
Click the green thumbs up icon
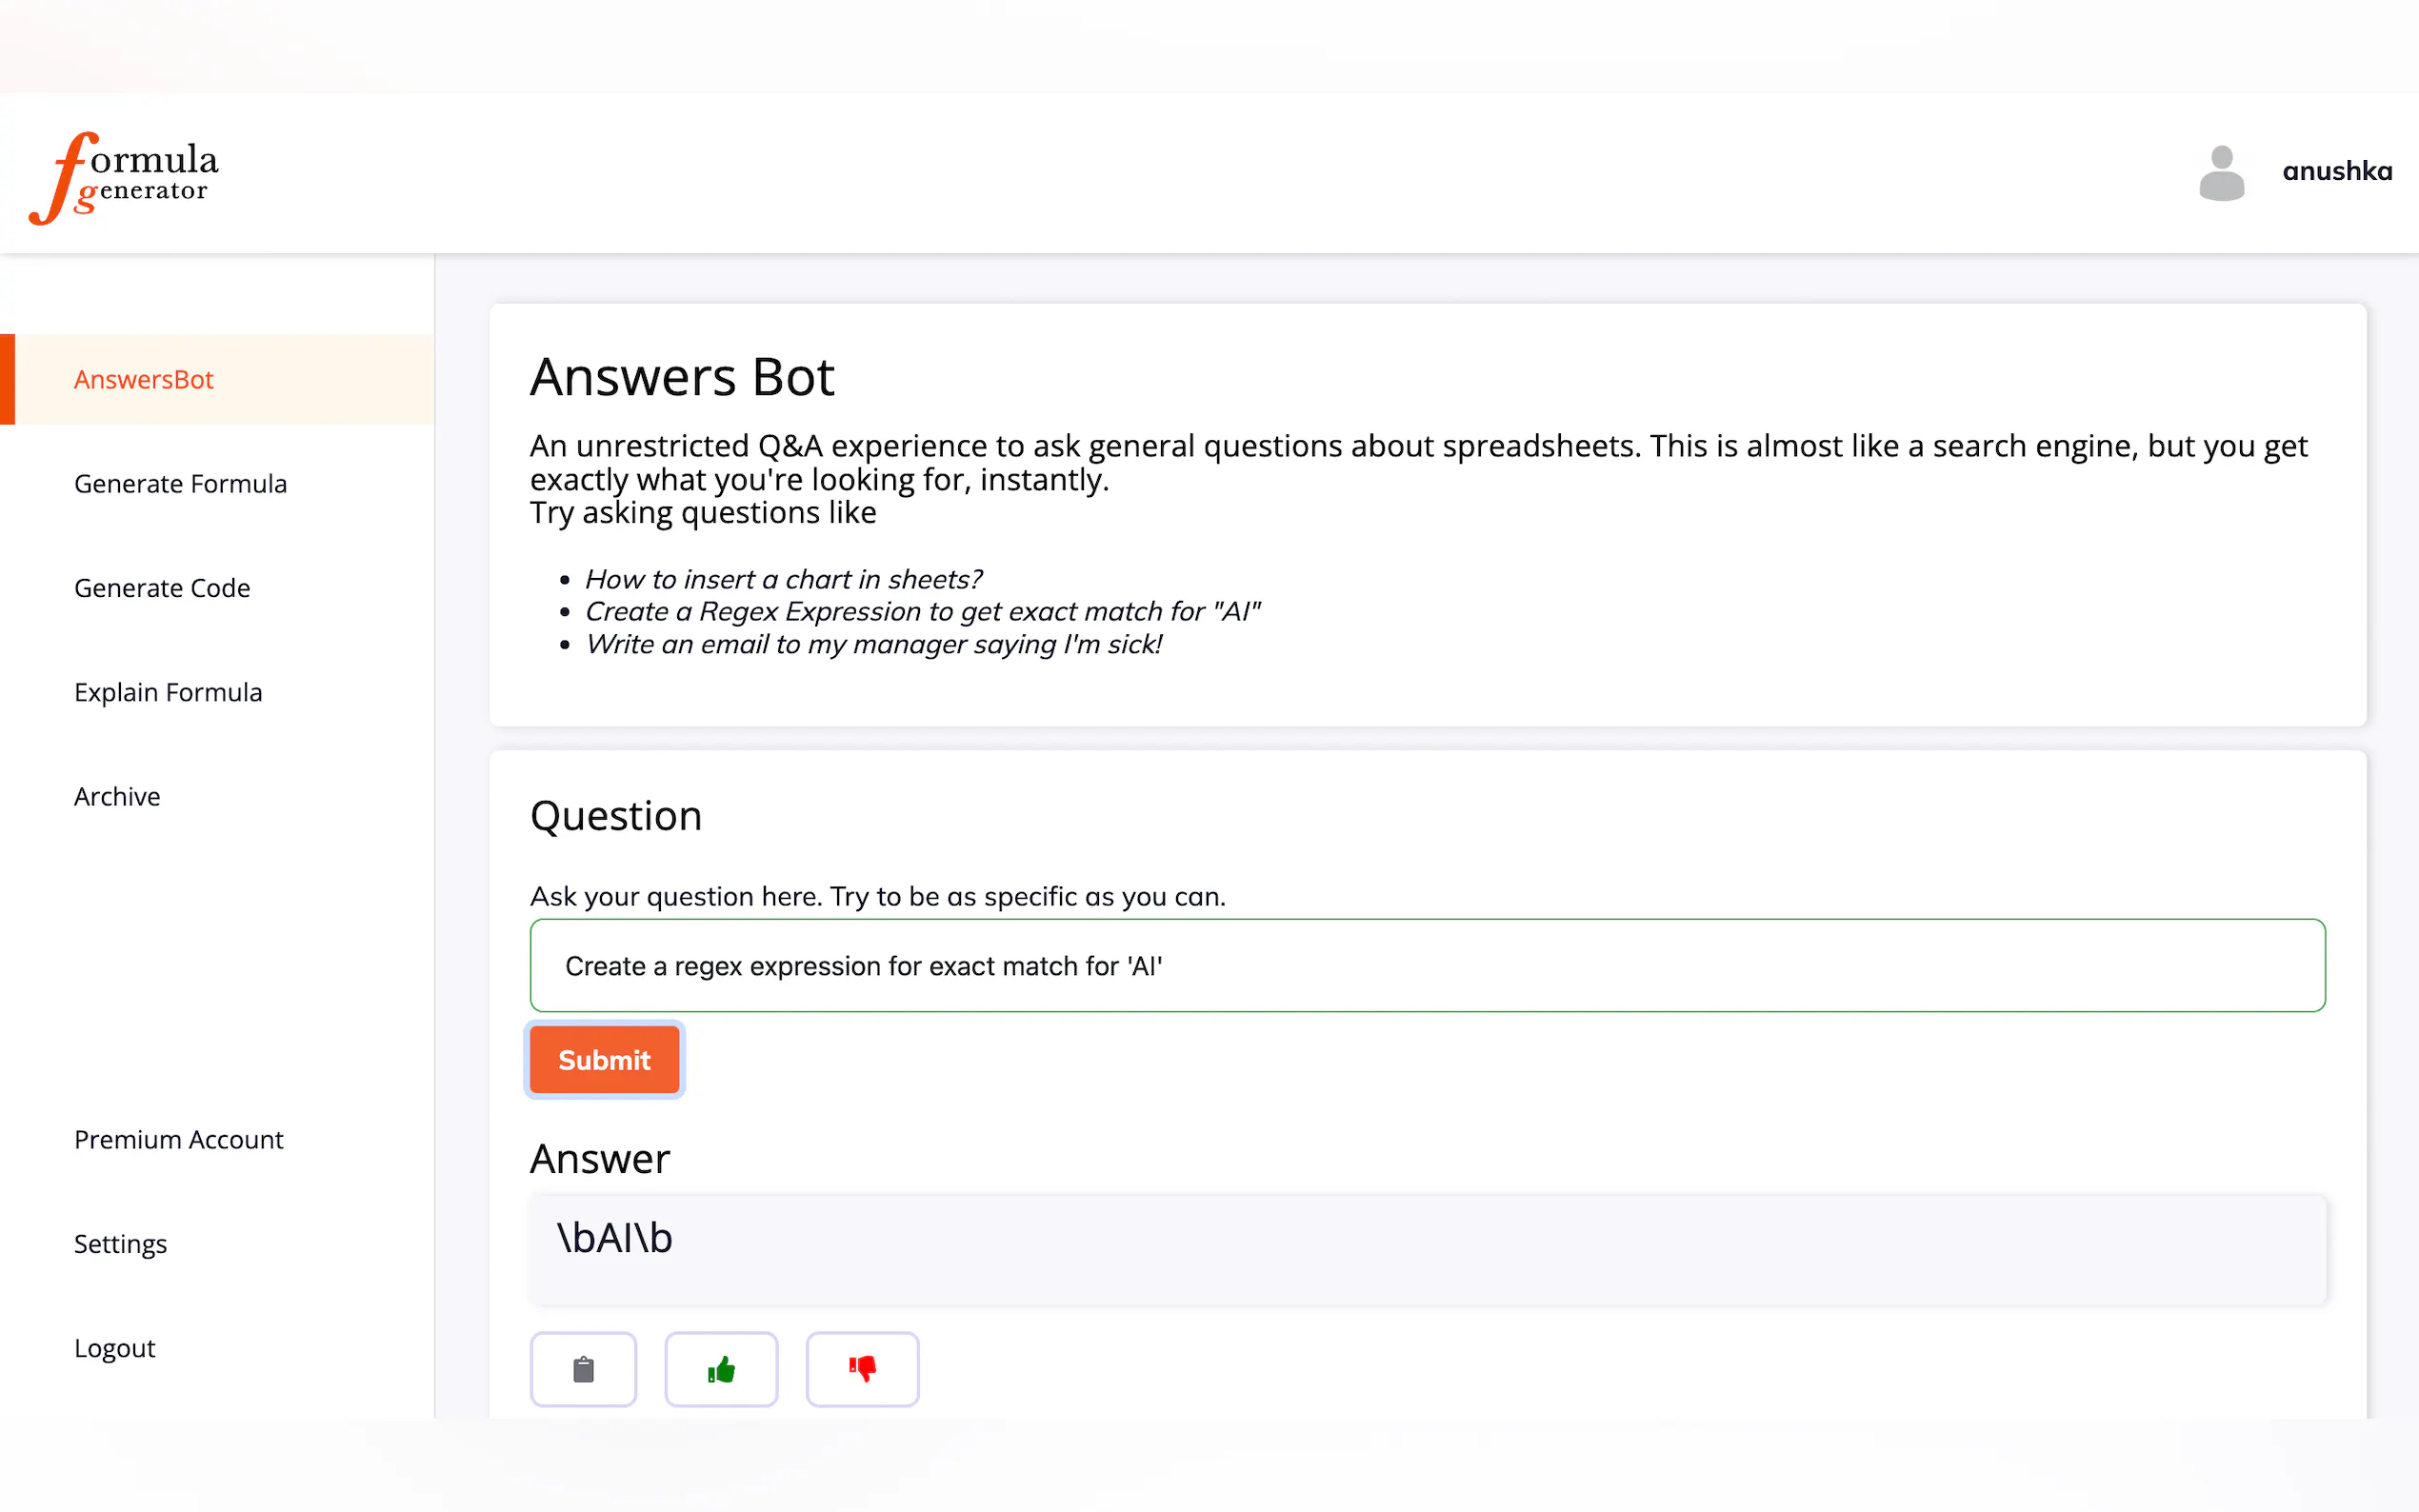pyautogui.click(x=721, y=1369)
